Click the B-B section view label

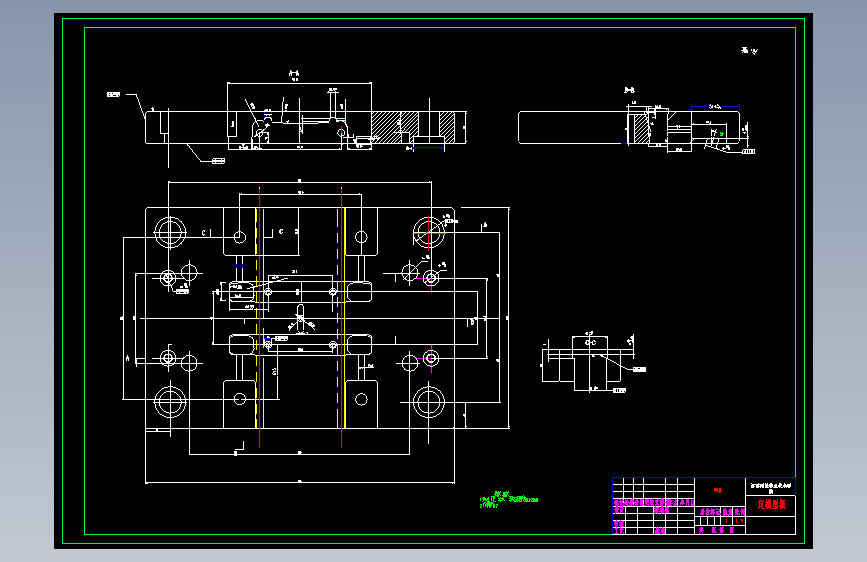point(629,90)
